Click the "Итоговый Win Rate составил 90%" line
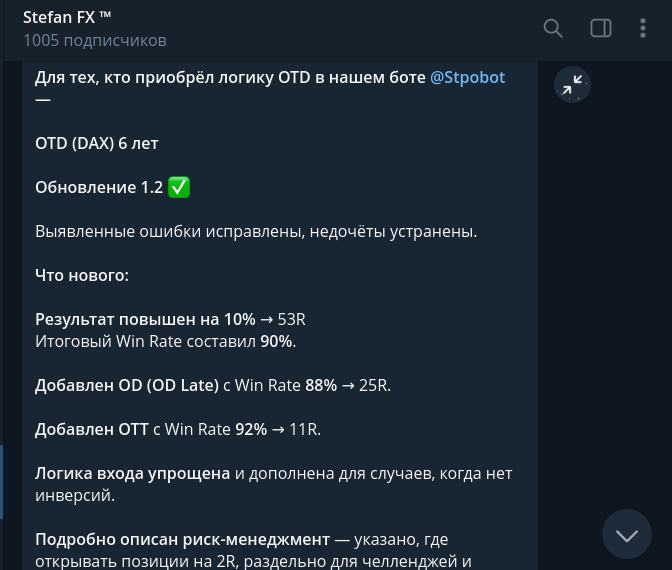Image resolution: width=672 pixels, height=570 pixels. 165,341
